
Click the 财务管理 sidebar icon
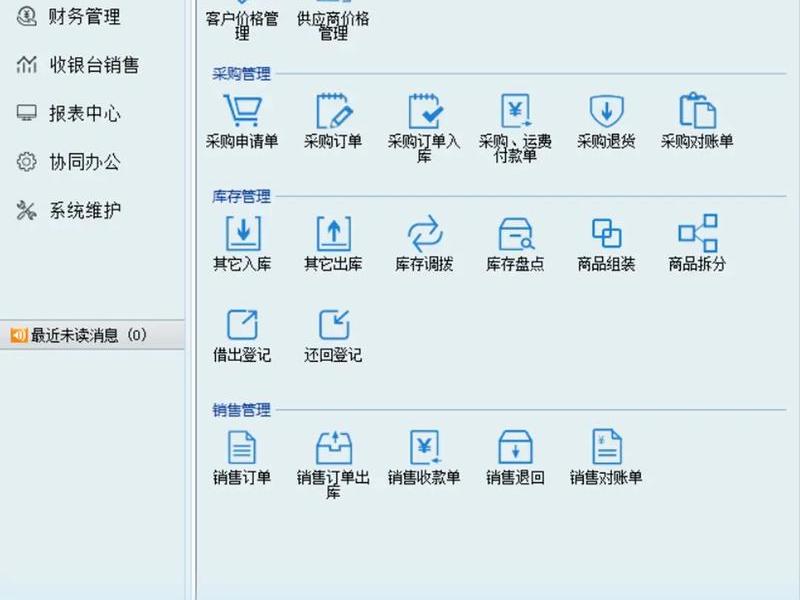(27, 16)
